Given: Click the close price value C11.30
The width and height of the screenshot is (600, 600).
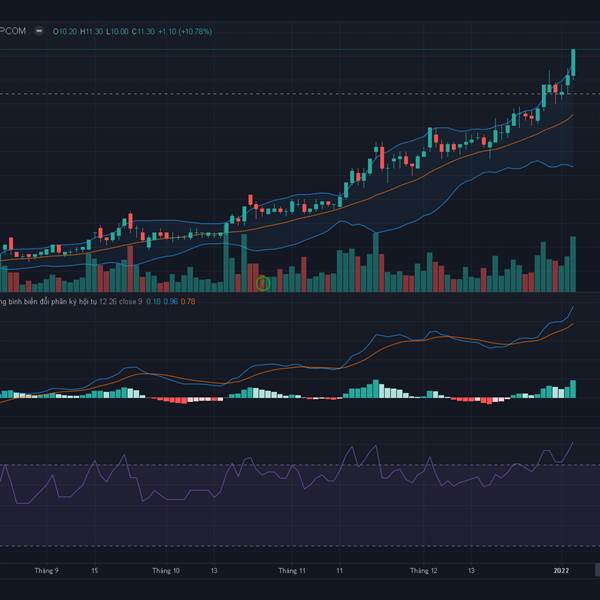Looking at the screenshot, I should click(x=143, y=31).
